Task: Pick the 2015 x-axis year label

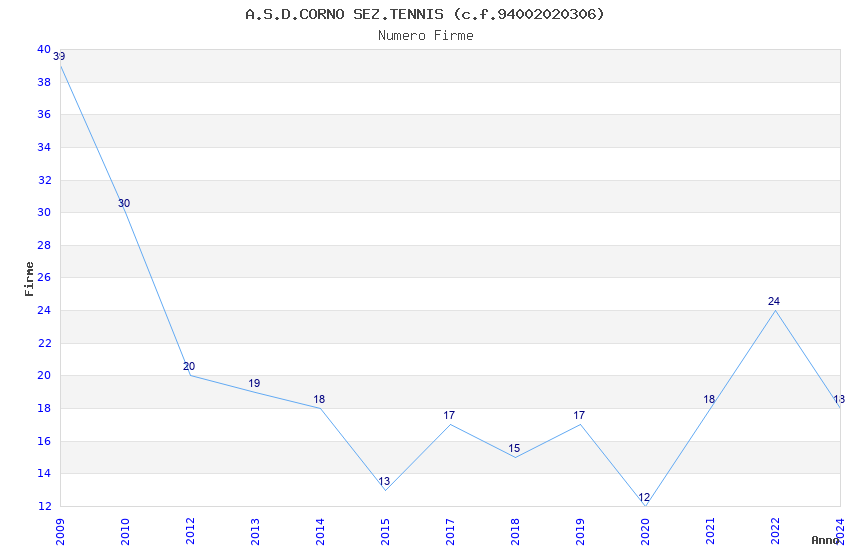Action: [x=385, y=532]
